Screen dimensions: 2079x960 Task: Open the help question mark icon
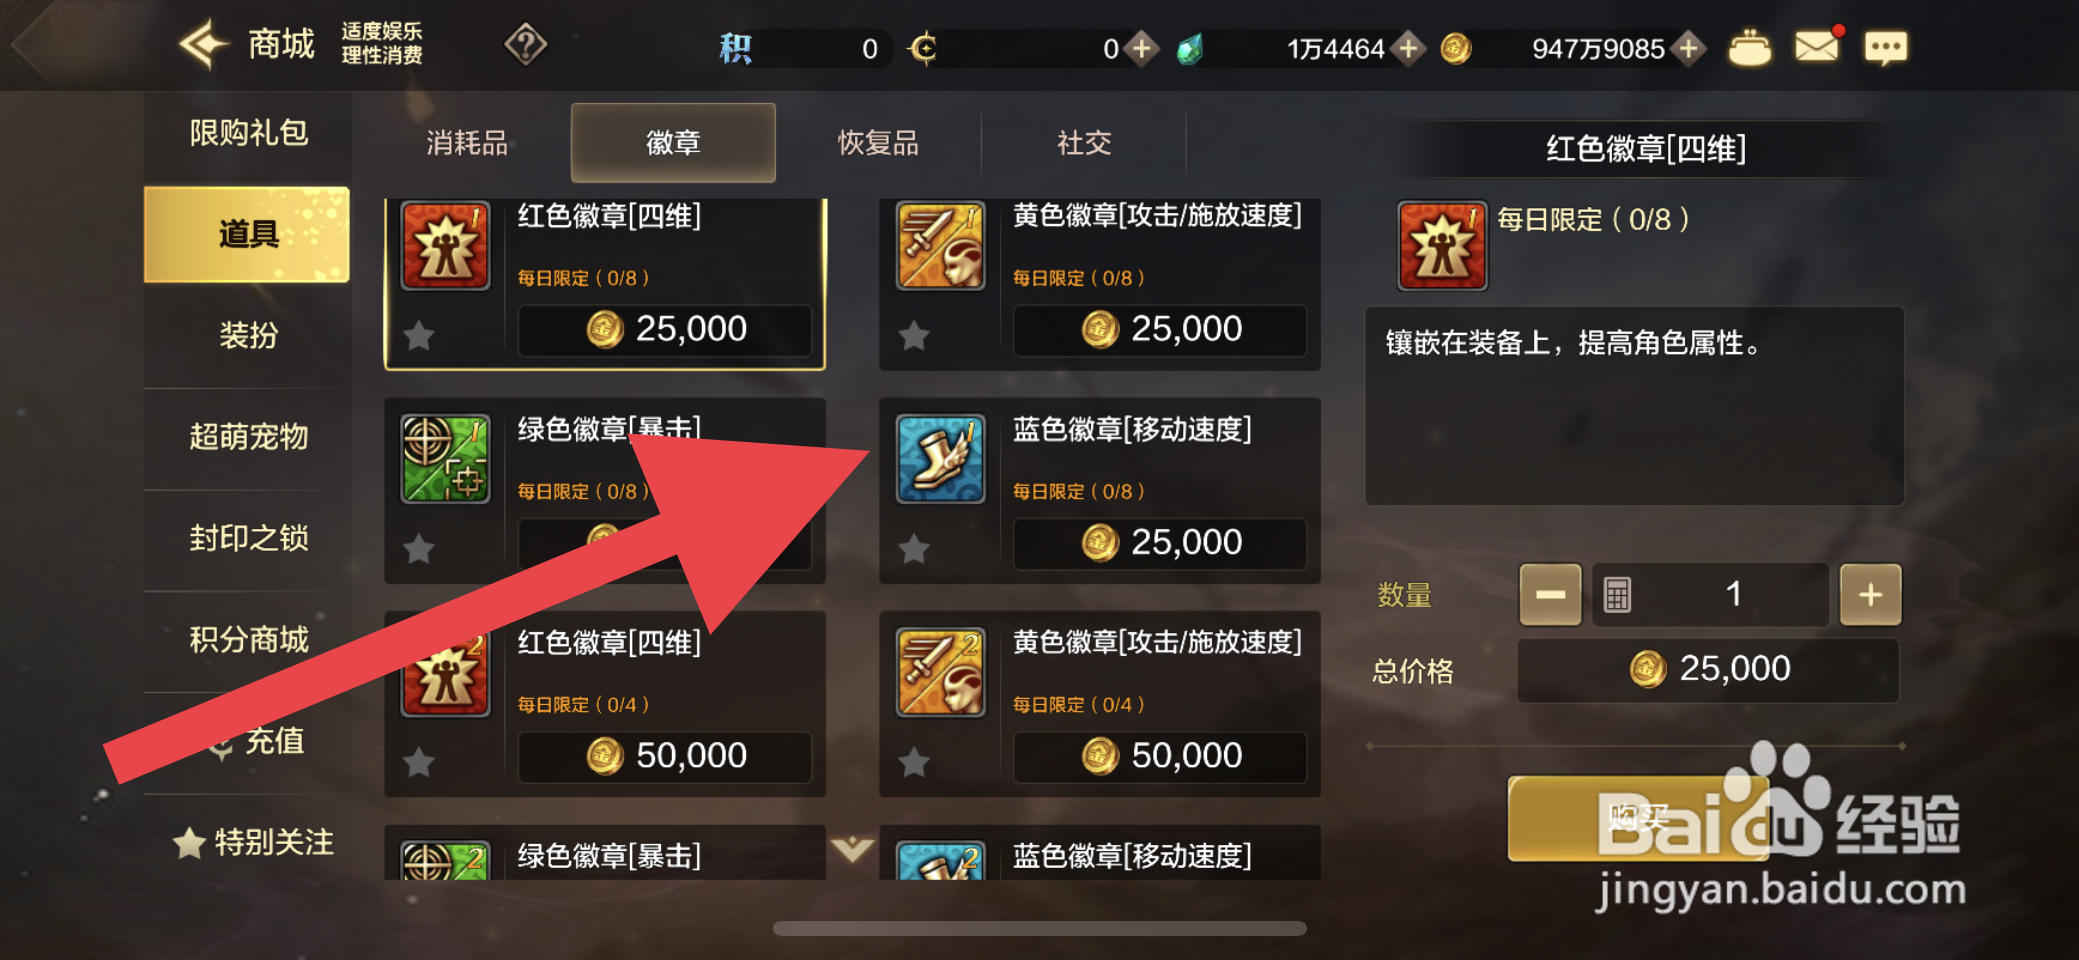click(525, 45)
